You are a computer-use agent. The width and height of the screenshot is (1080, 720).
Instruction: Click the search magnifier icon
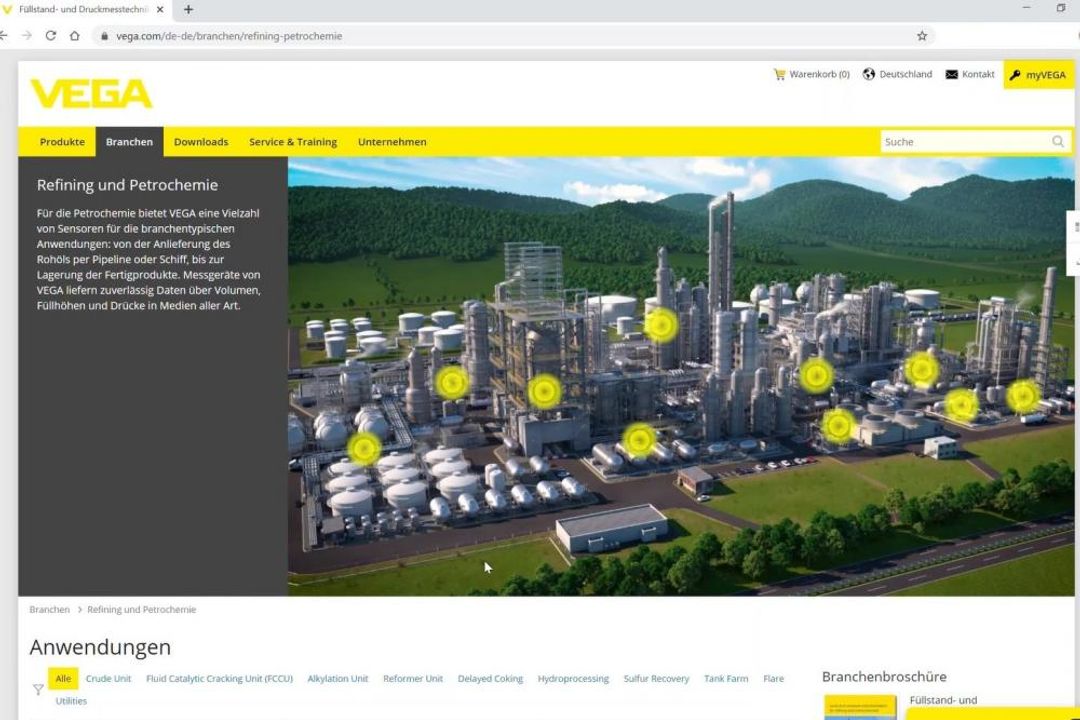pyautogui.click(x=1058, y=142)
